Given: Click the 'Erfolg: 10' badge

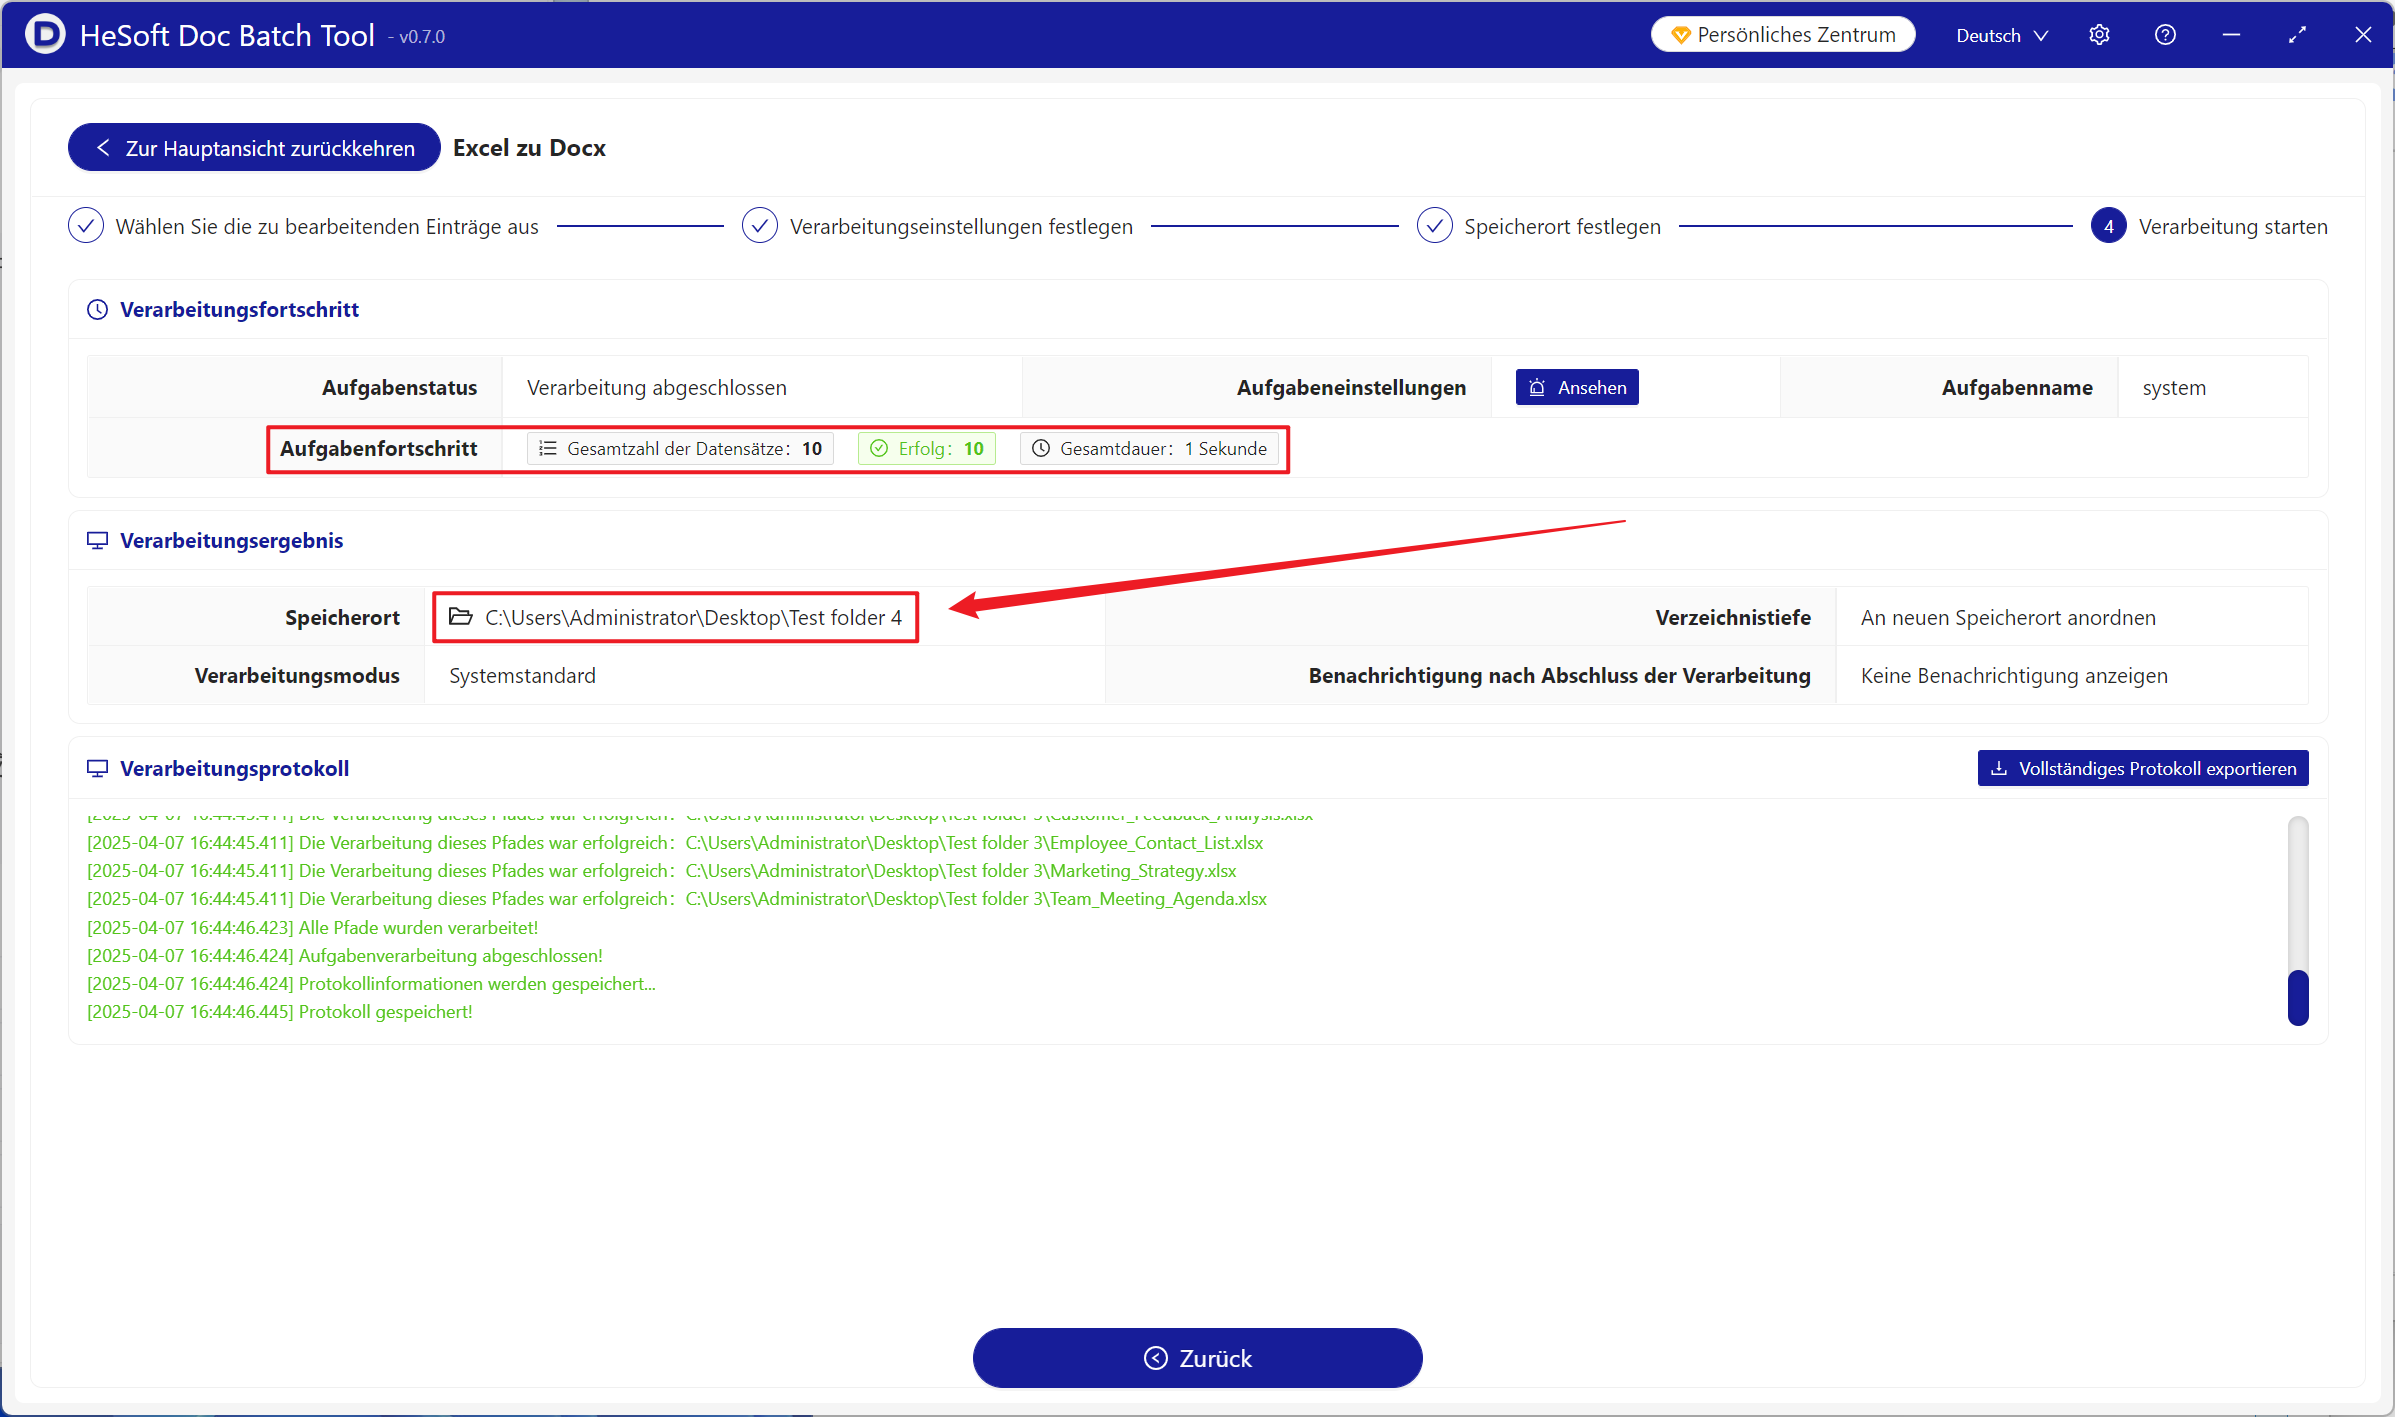Looking at the screenshot, I should pos(926,449).
